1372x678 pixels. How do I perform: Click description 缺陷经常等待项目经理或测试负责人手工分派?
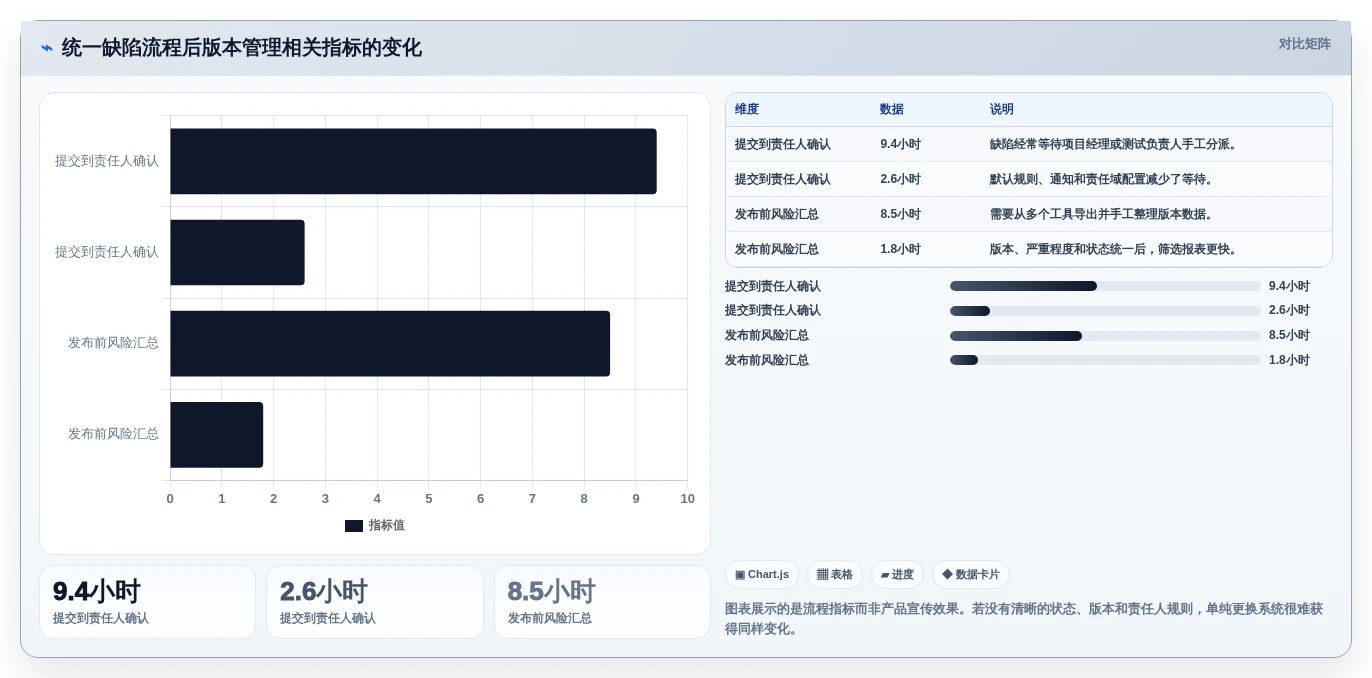tap(1115, 144)
